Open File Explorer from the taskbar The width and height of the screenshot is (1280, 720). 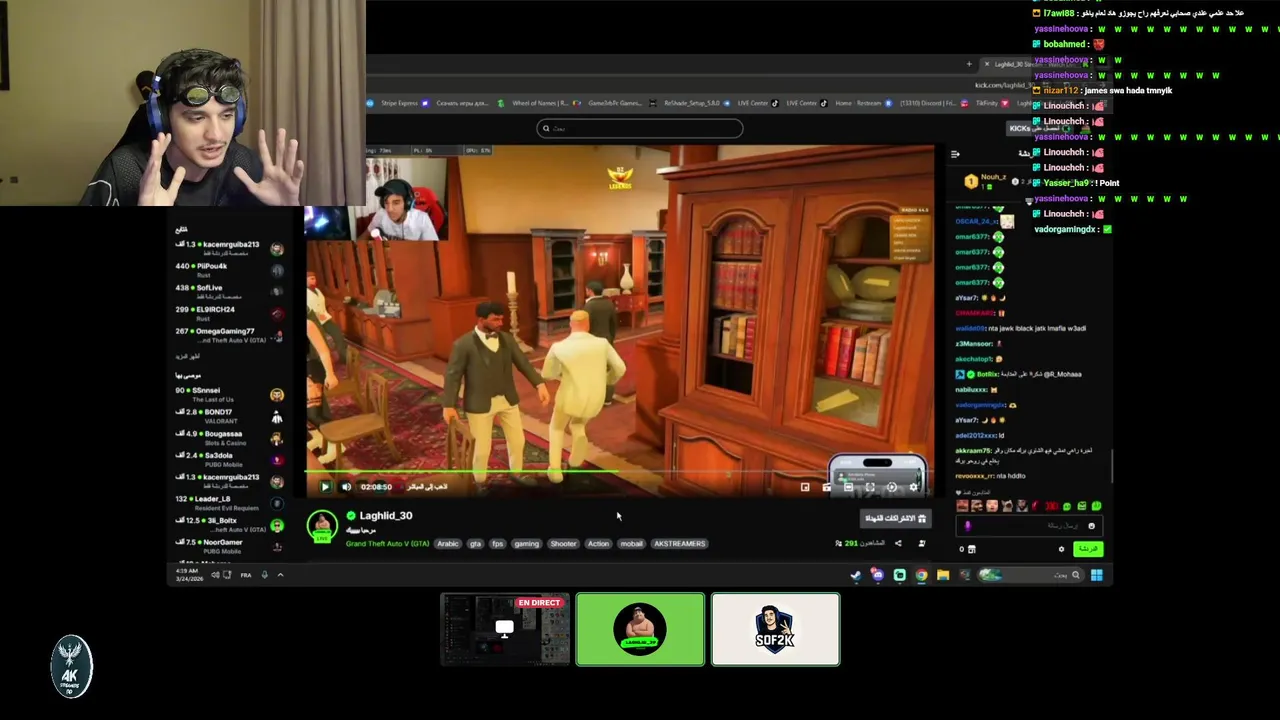(943, 575)
